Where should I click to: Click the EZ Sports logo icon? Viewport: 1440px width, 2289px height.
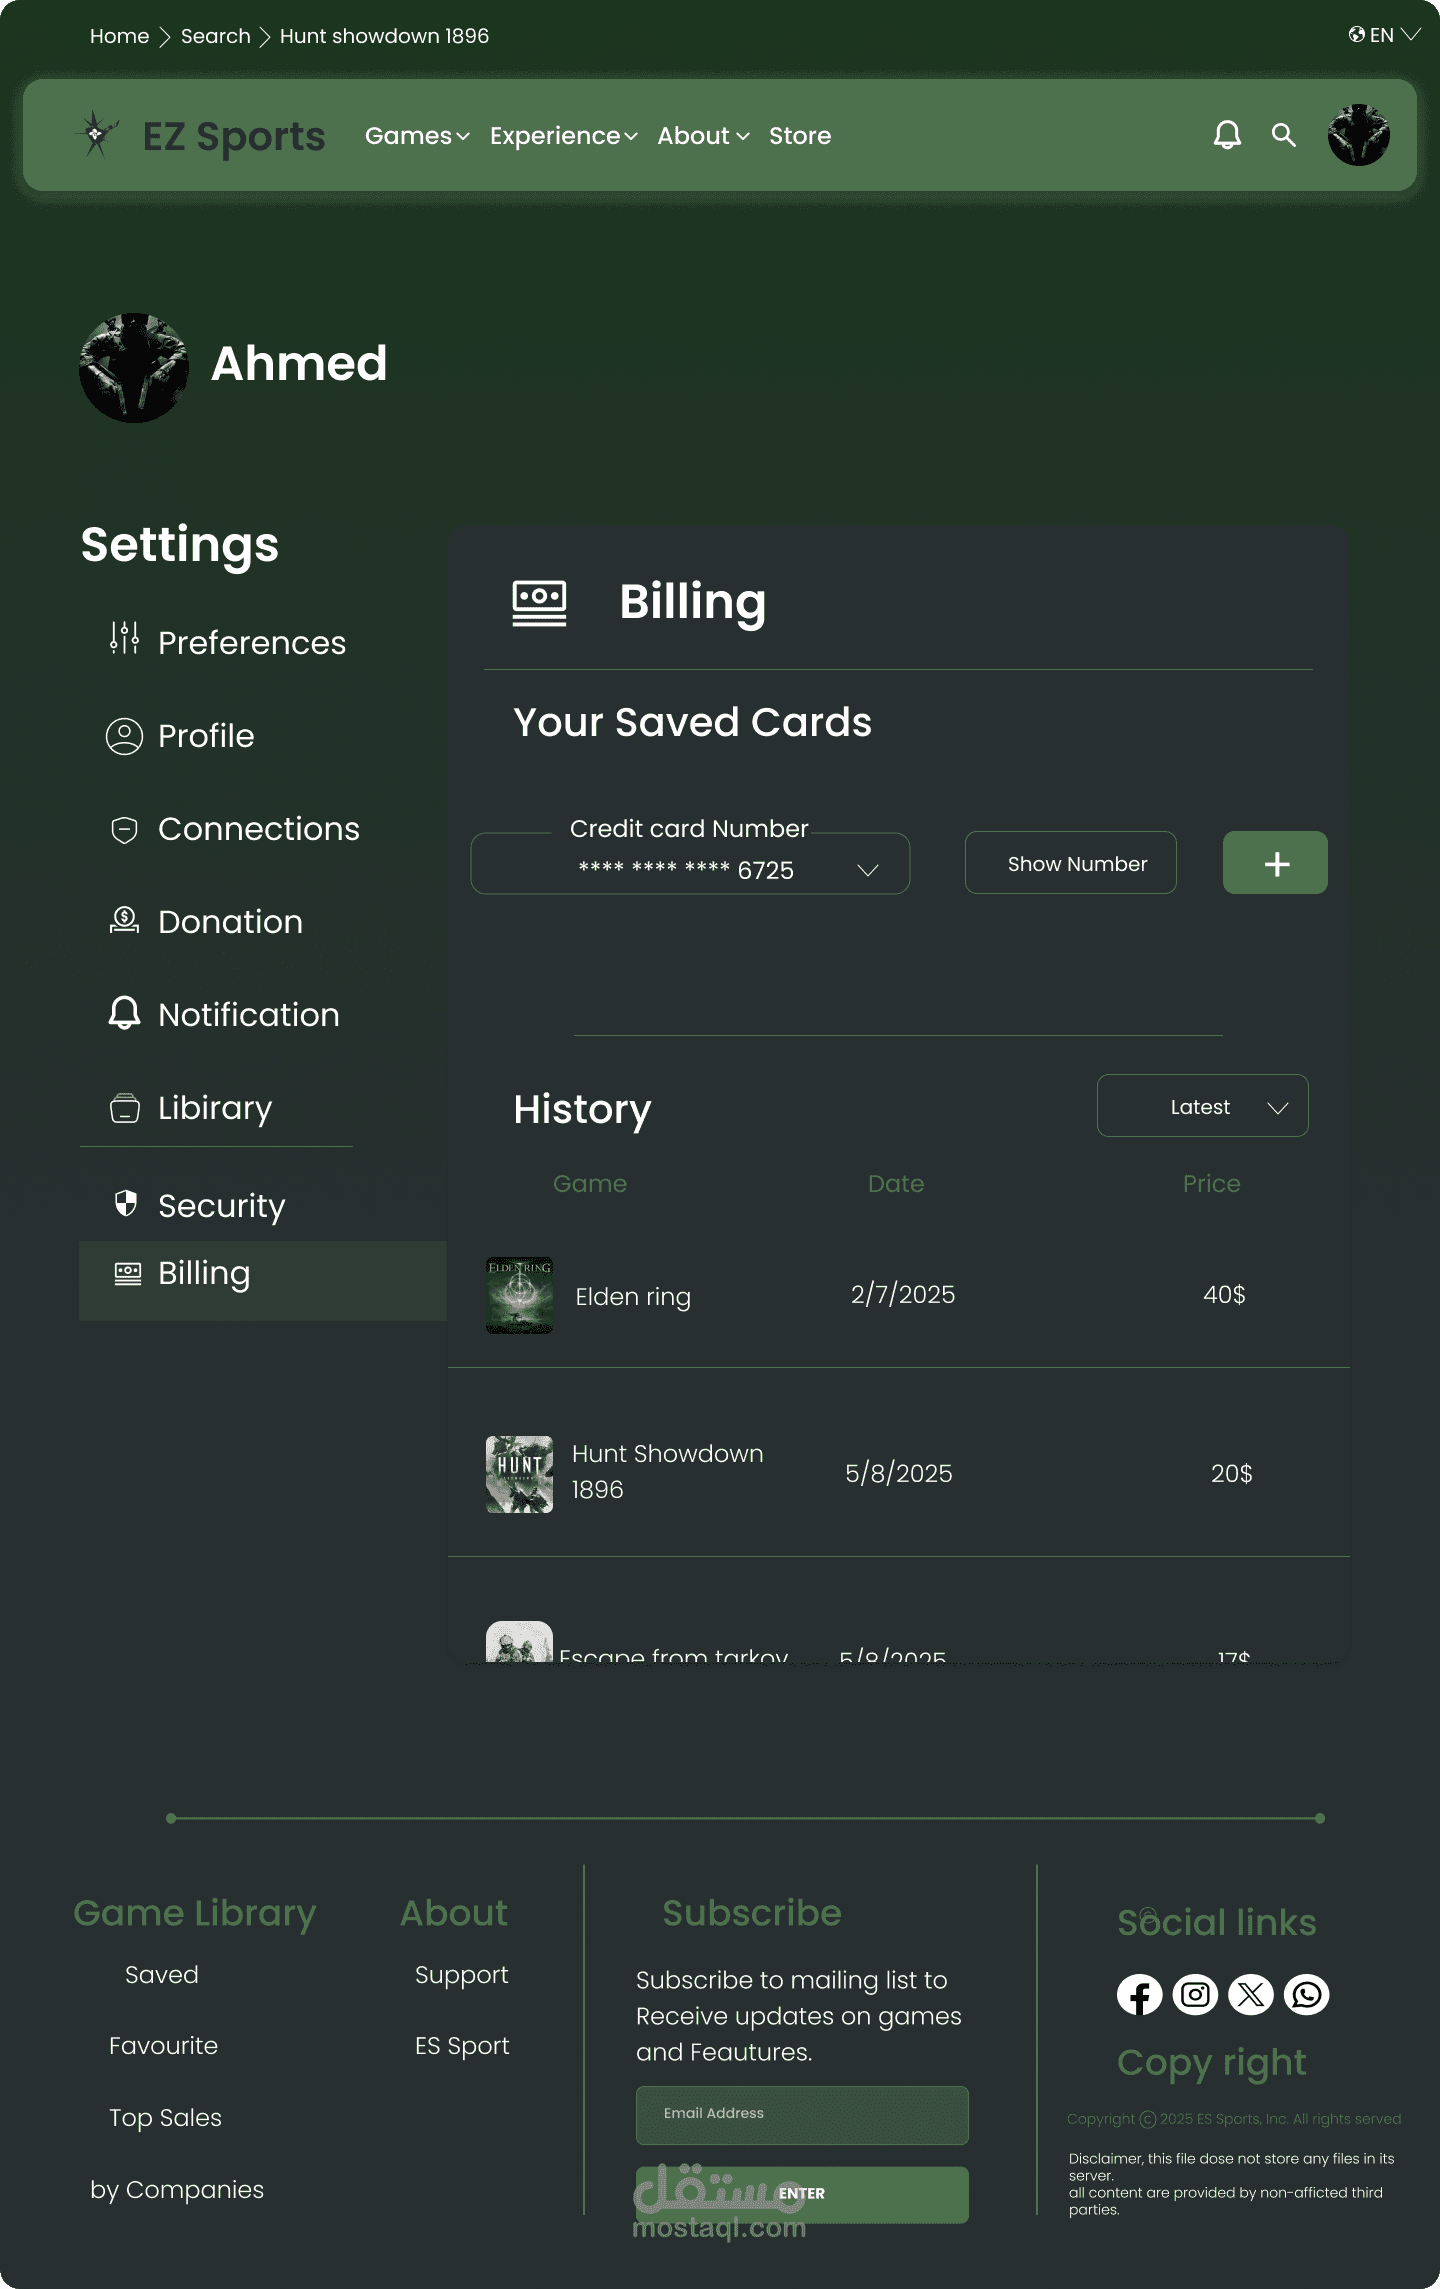(96, 134)
